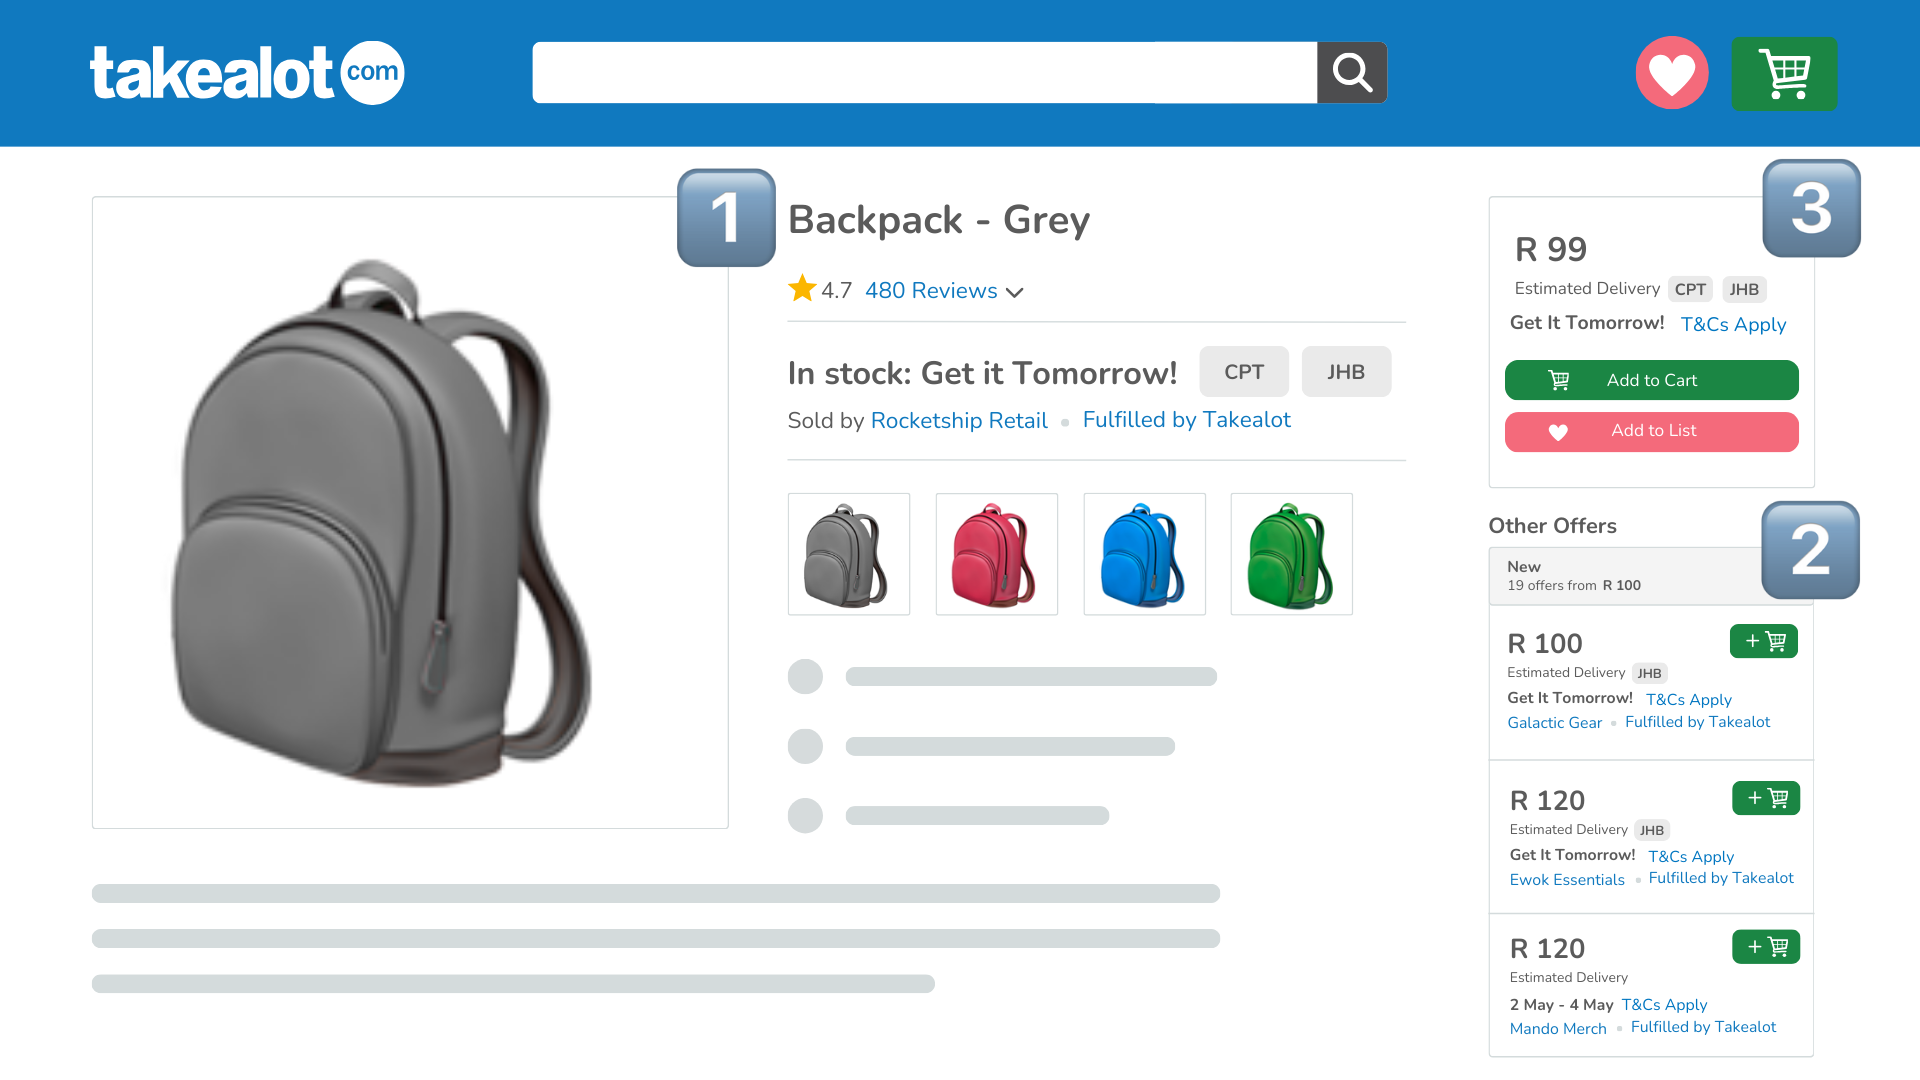Select the CPT badge beside In stock
This screenshot has width=1920, height=1080.
pos(1244,372)
